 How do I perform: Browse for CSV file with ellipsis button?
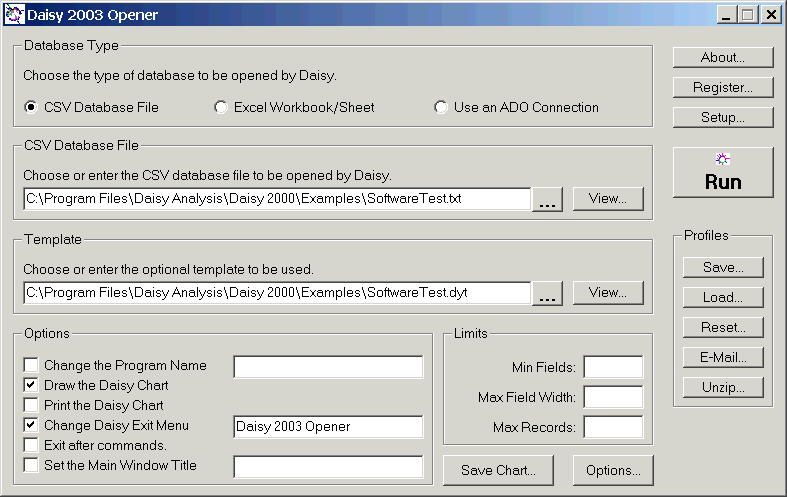click(547, 199)
